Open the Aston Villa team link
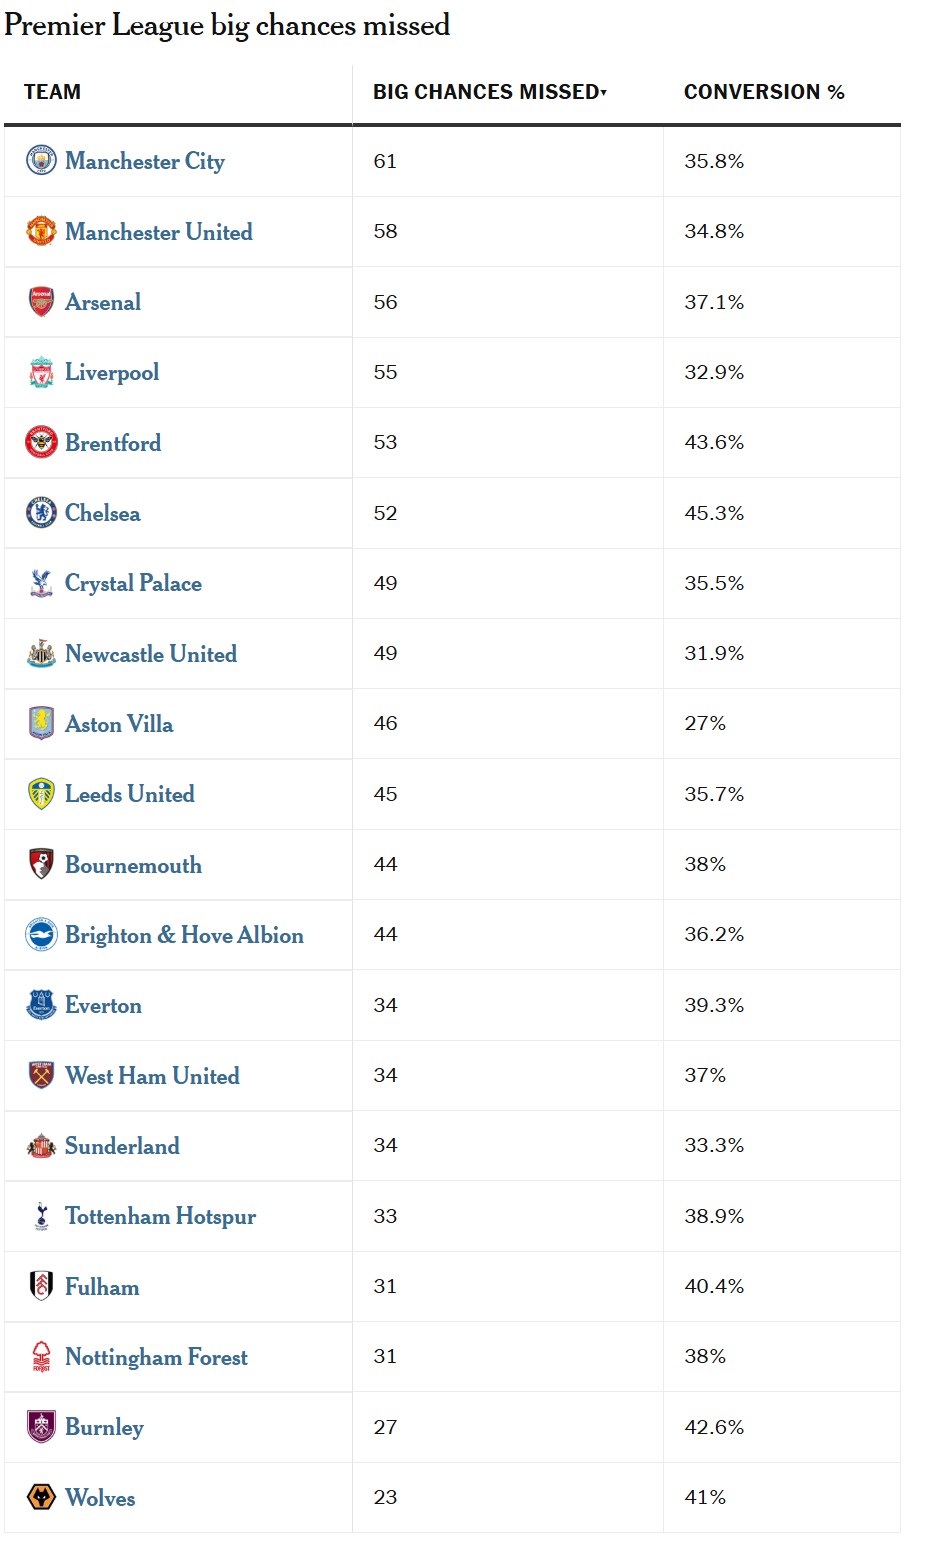 click(x=119, y=724)
